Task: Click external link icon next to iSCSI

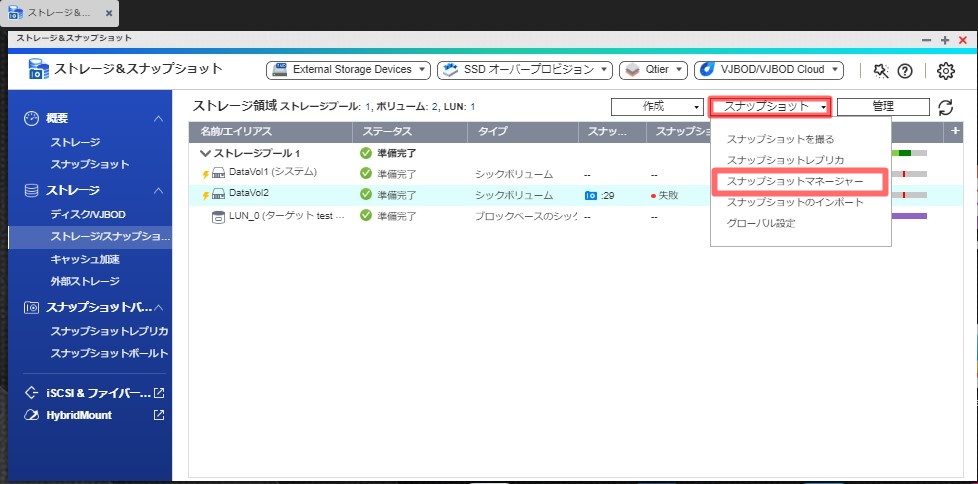Action: (159, 394)
